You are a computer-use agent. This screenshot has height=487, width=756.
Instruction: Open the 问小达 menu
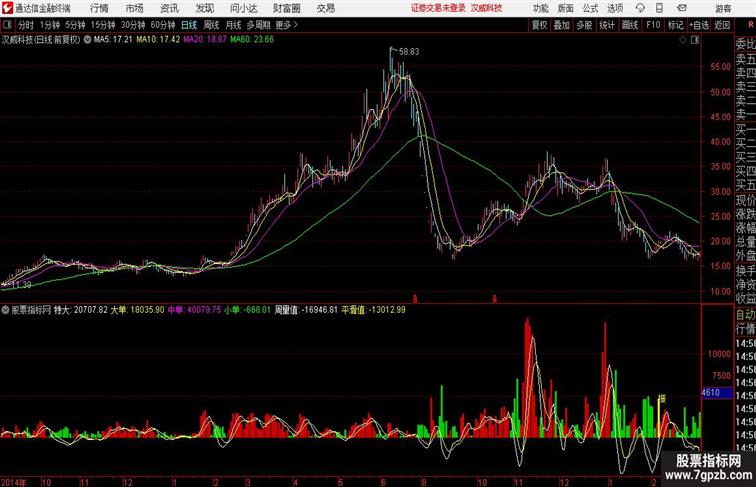tap(243, 8)
